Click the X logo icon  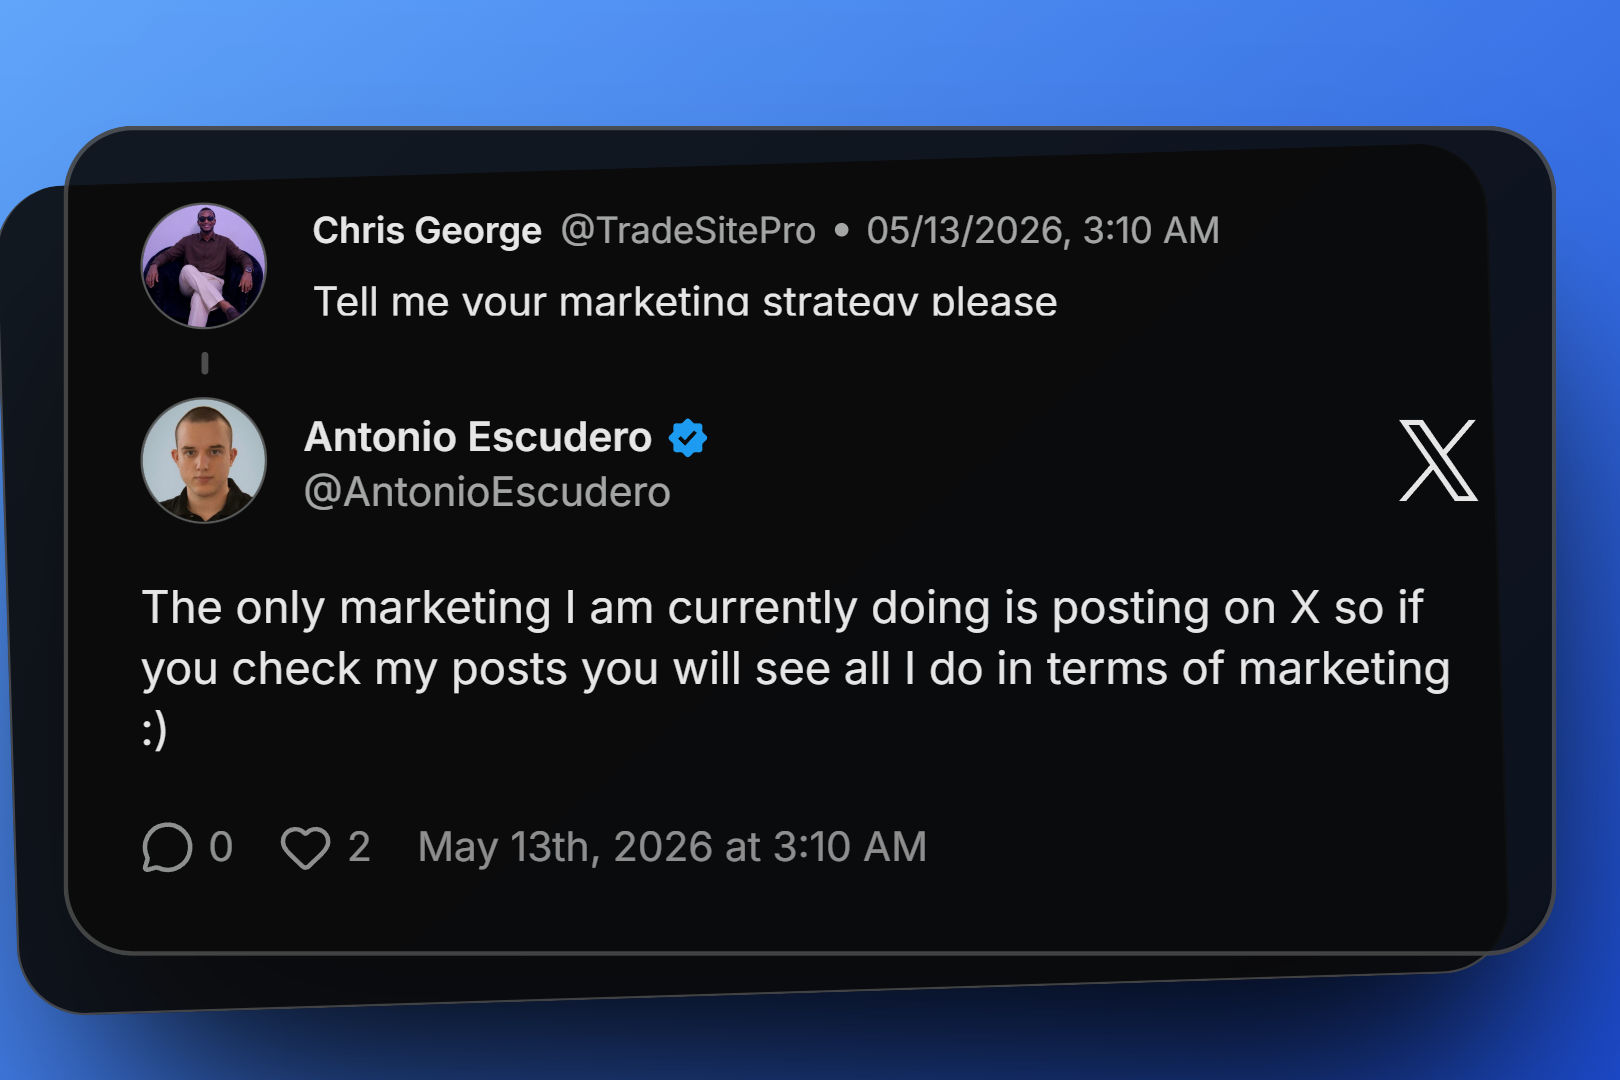[x=1438, y=460]
